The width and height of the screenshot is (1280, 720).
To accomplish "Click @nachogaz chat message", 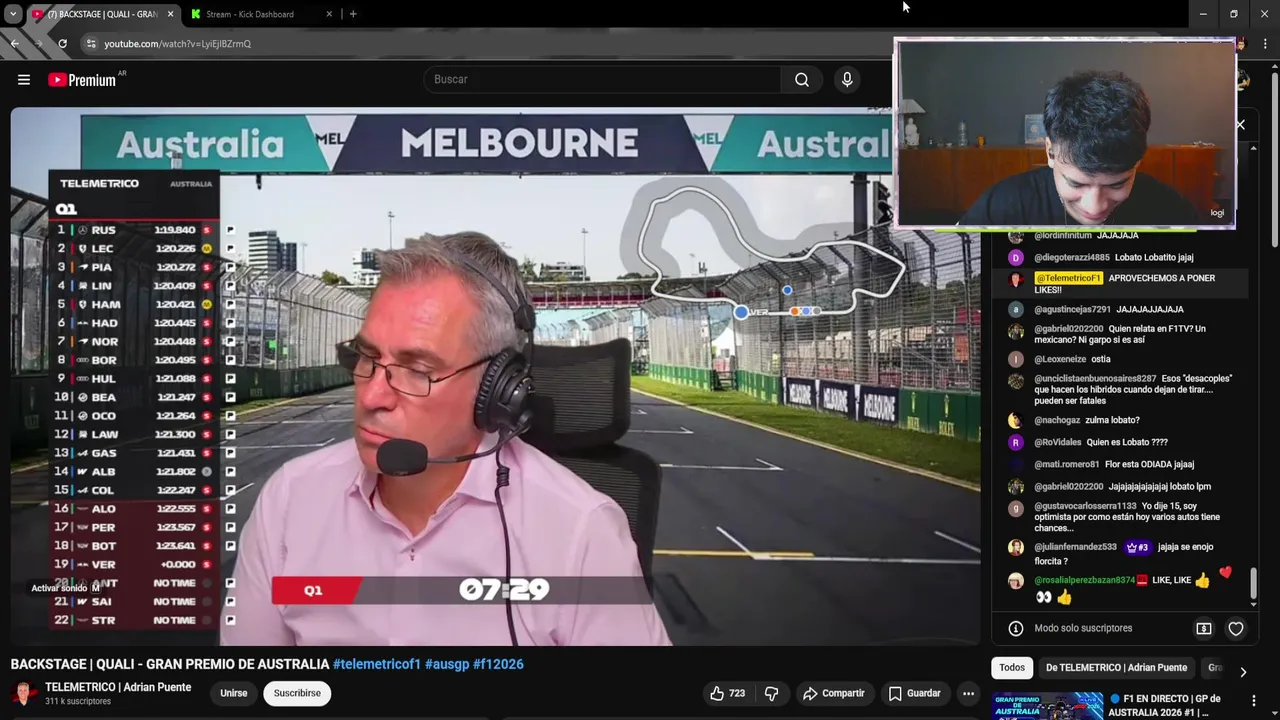I will click(1122, 420).
